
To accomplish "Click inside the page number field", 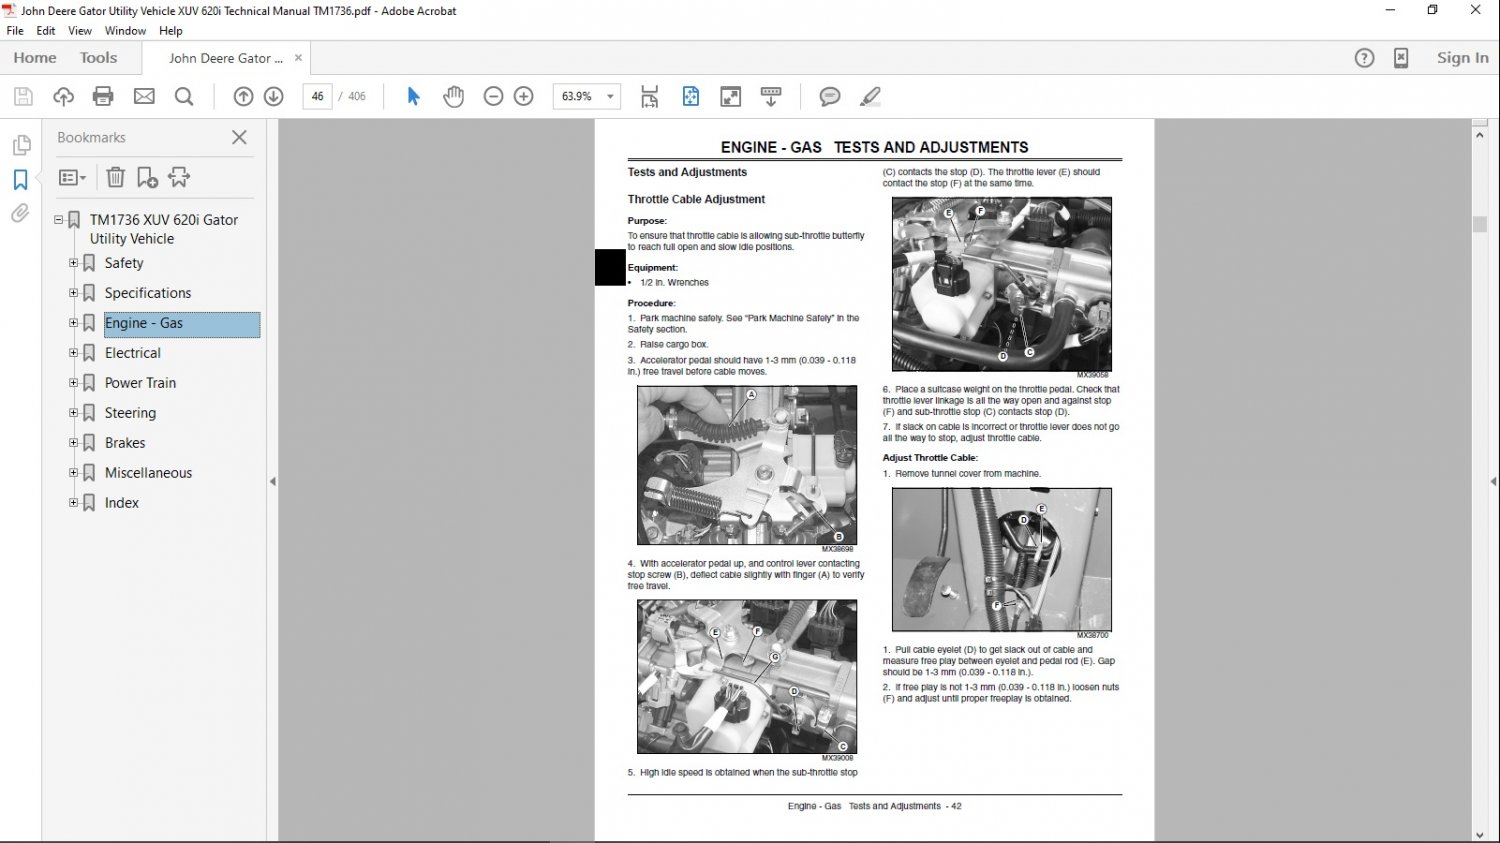I will pyautogui.click(x=316, y=96).
